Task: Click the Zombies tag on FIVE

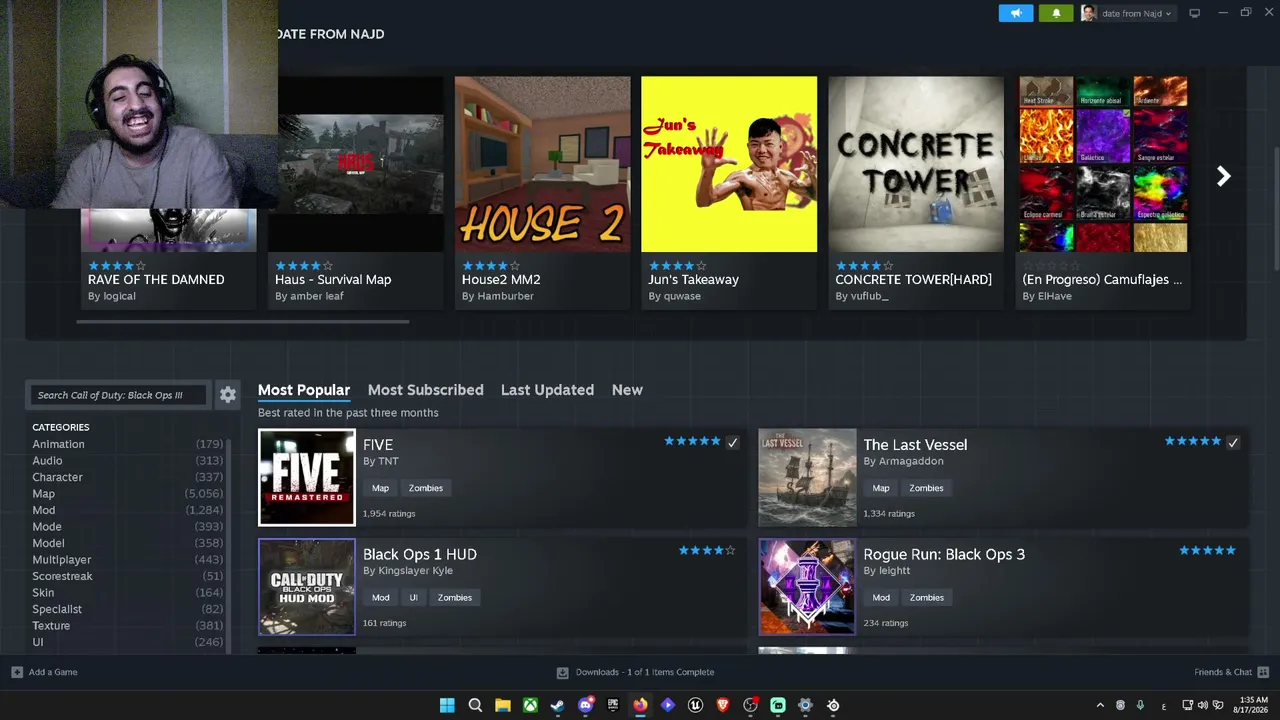Action: (425, 488)
